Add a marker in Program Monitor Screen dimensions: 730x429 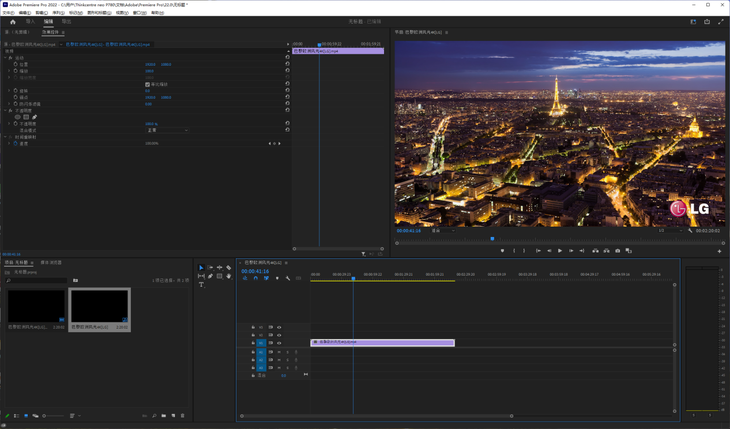click(x=502, y=251)
